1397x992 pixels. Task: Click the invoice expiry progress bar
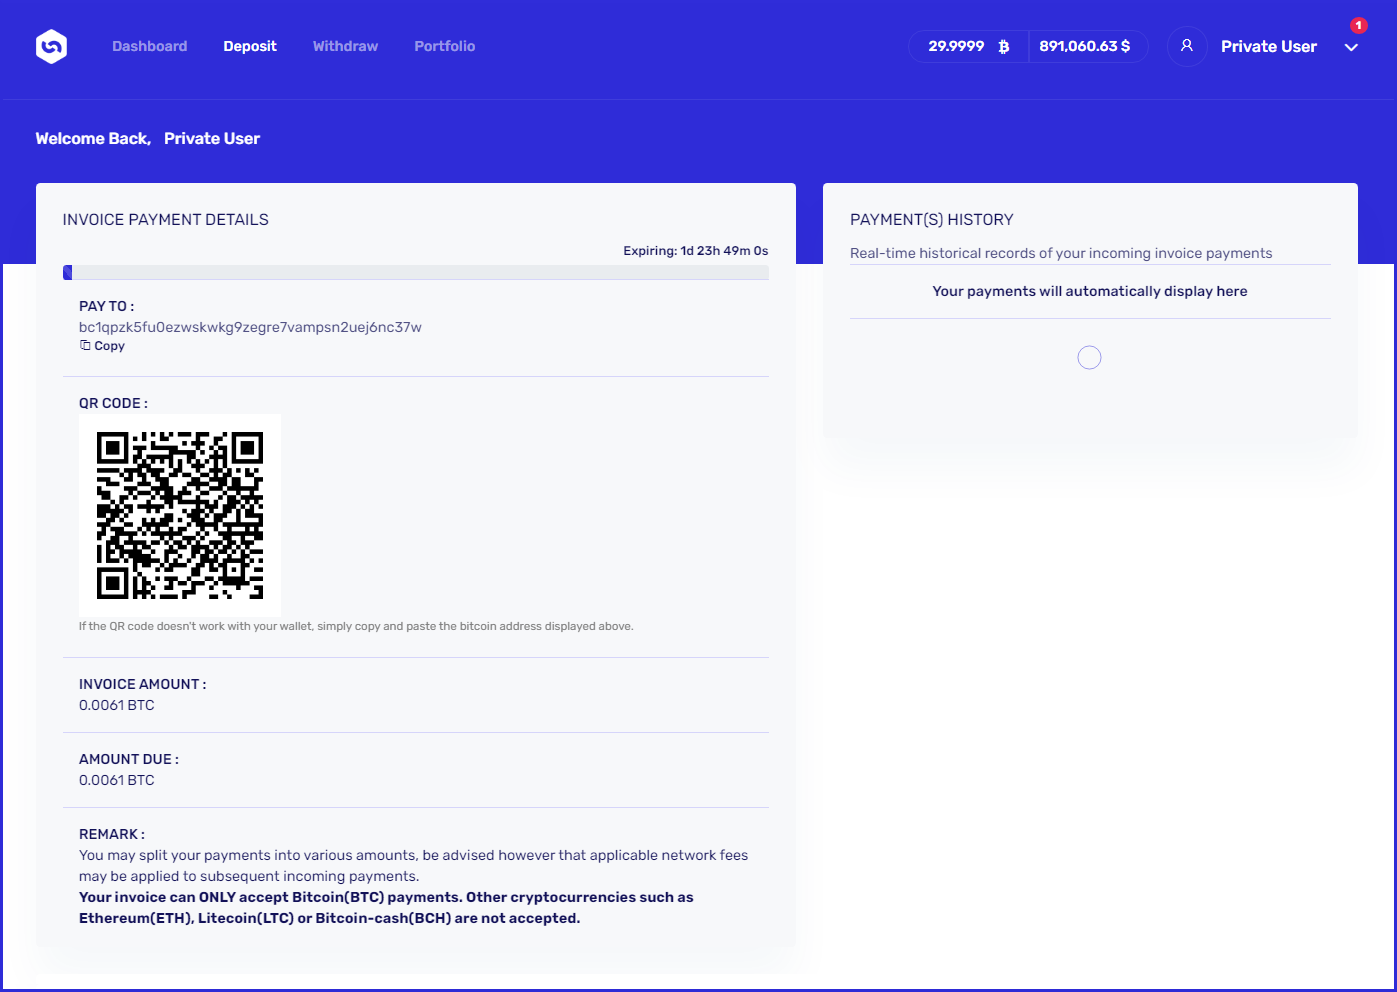[416, 272]
